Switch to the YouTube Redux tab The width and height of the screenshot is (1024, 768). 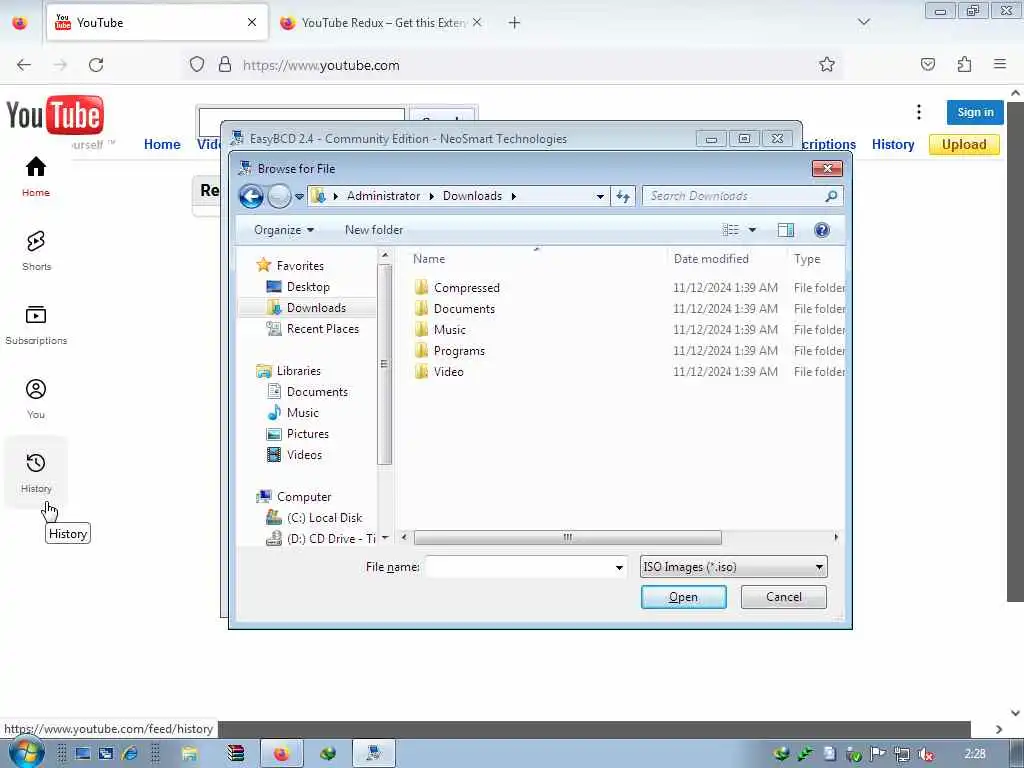click(381, 23)
